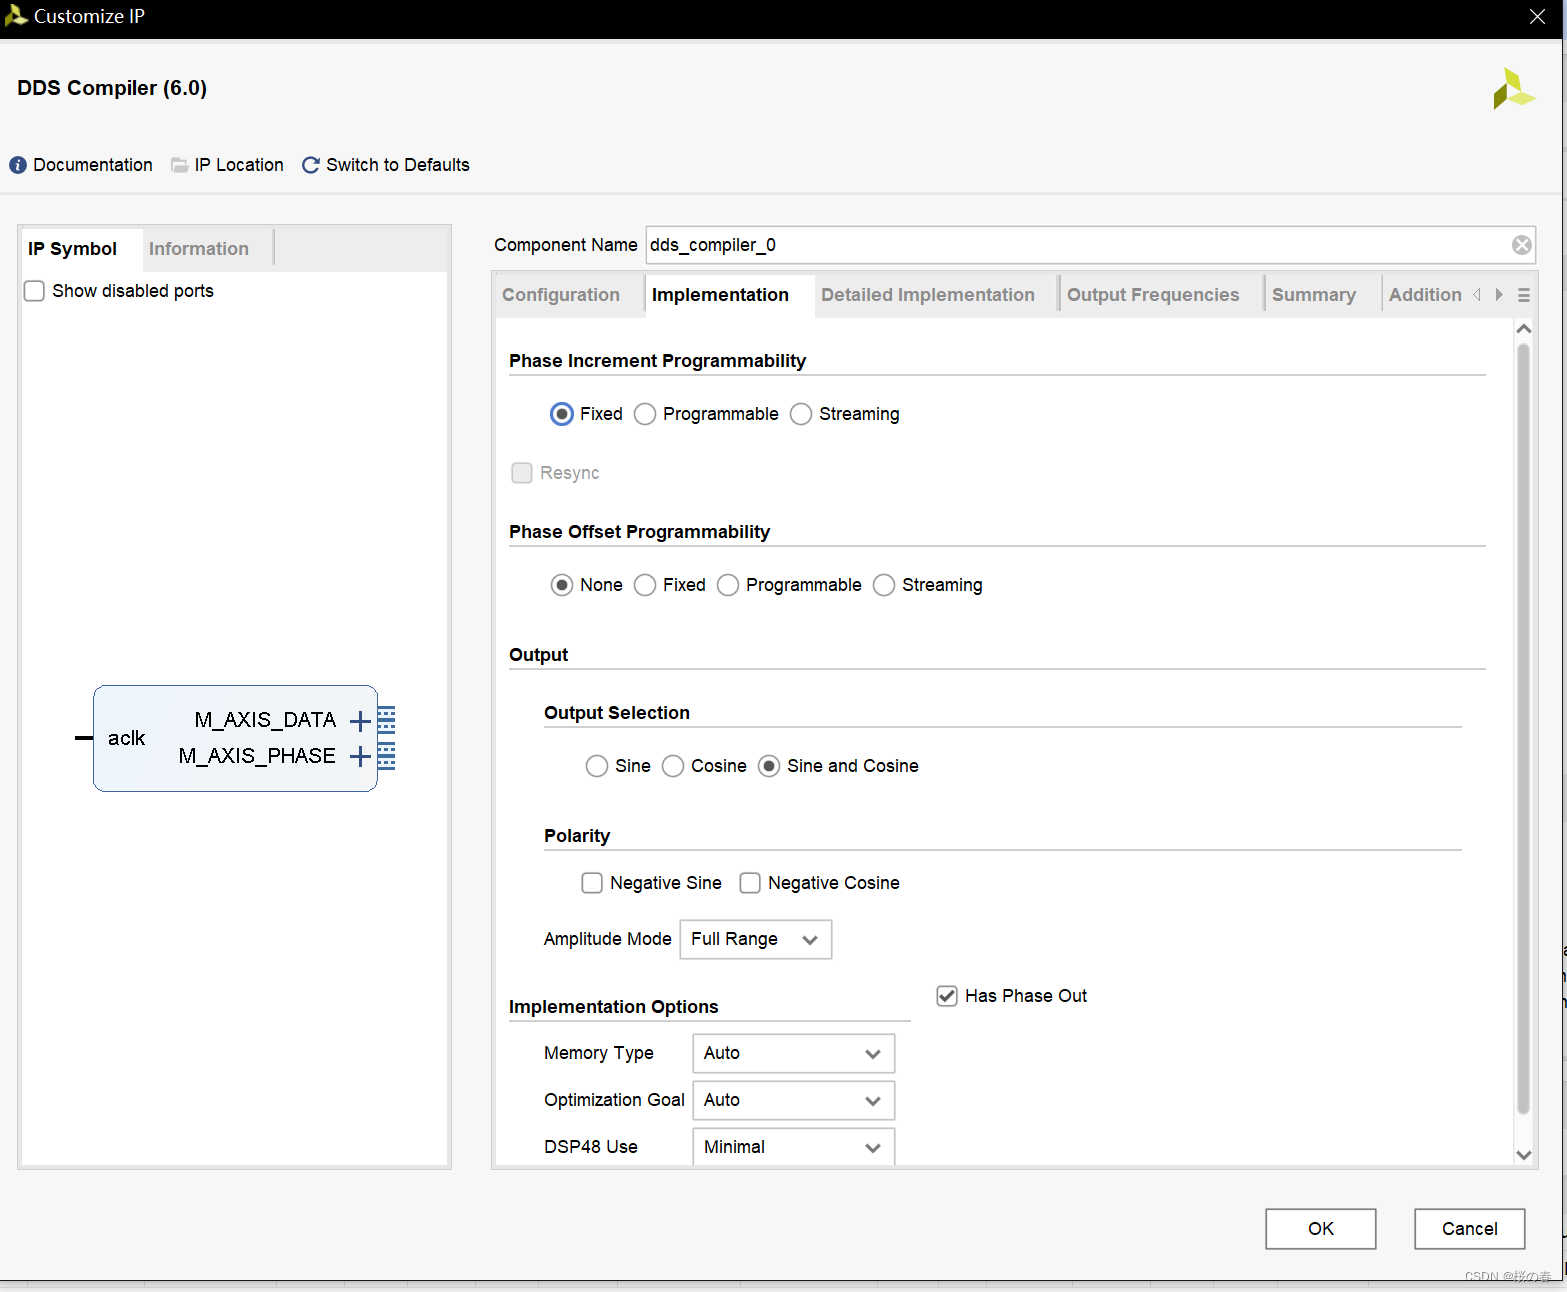1567x1292 pixels.
Task: Expand the M_AXIS_PHASE plus icon
Action: click(360, 757)
